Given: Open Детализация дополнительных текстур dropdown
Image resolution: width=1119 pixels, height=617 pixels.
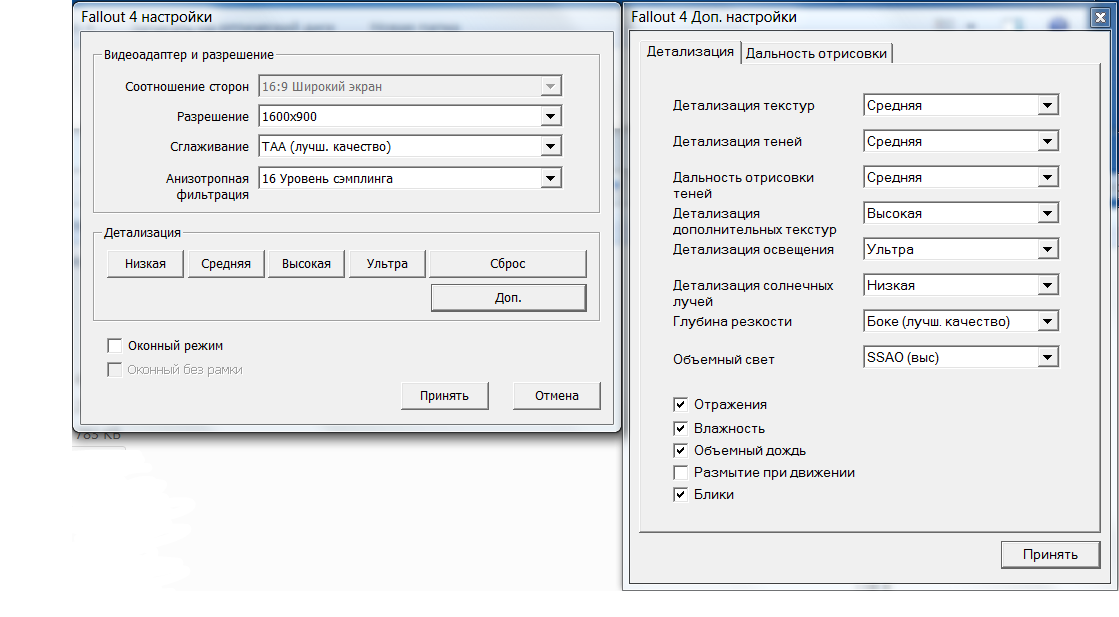Looking at the screenshot, I should (x=961, y=213).
